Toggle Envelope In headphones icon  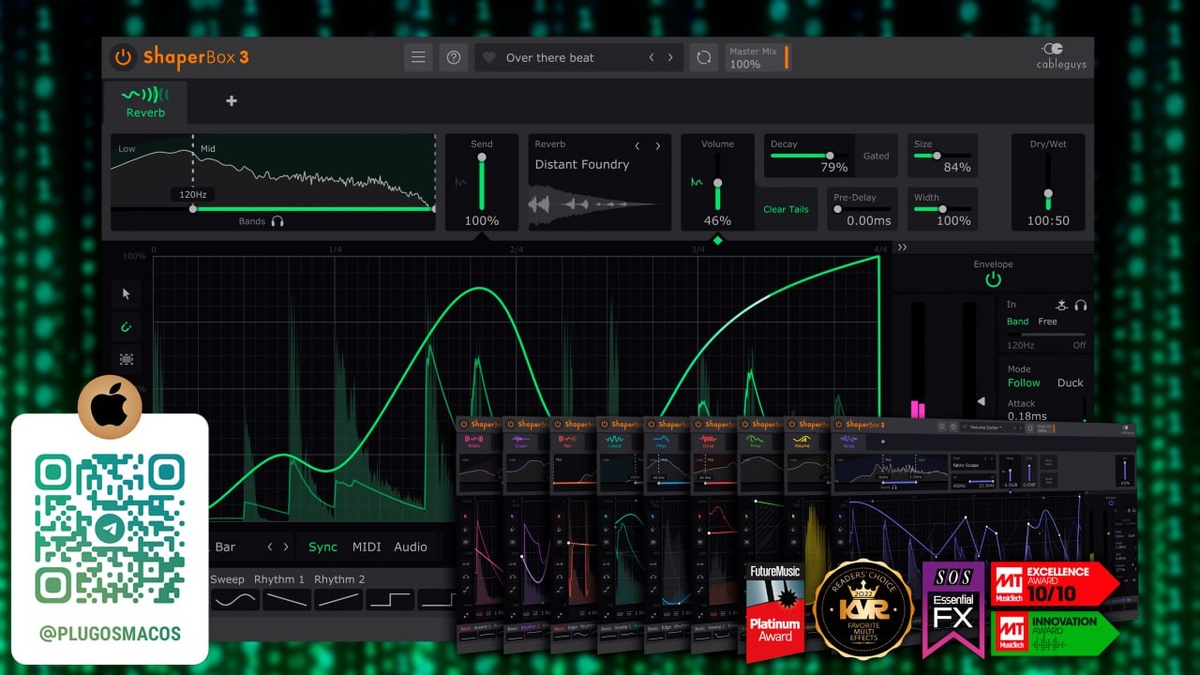tap(1080, 305)
